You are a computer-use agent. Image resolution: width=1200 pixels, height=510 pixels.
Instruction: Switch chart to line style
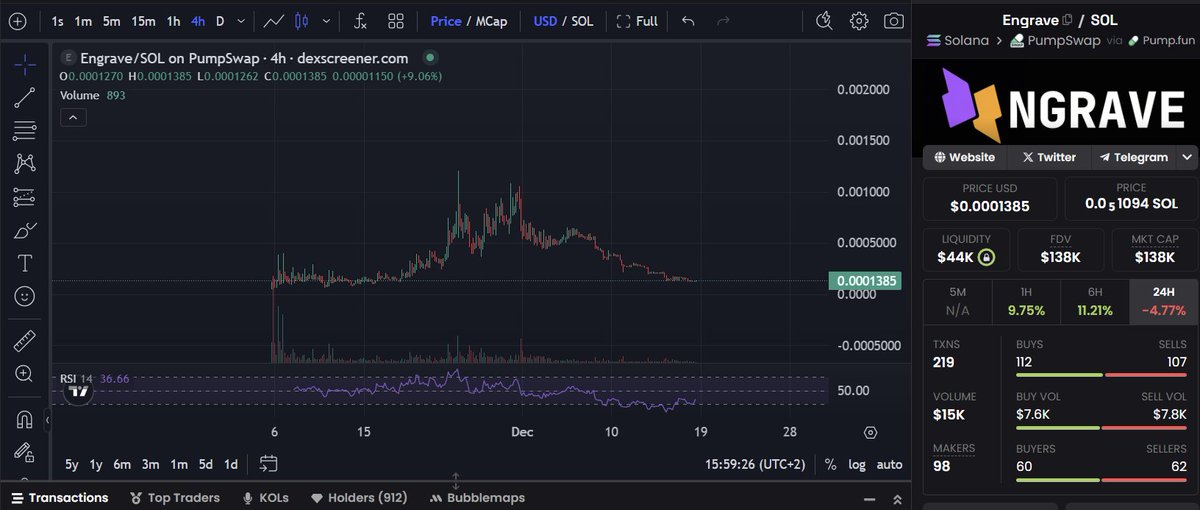274,21
